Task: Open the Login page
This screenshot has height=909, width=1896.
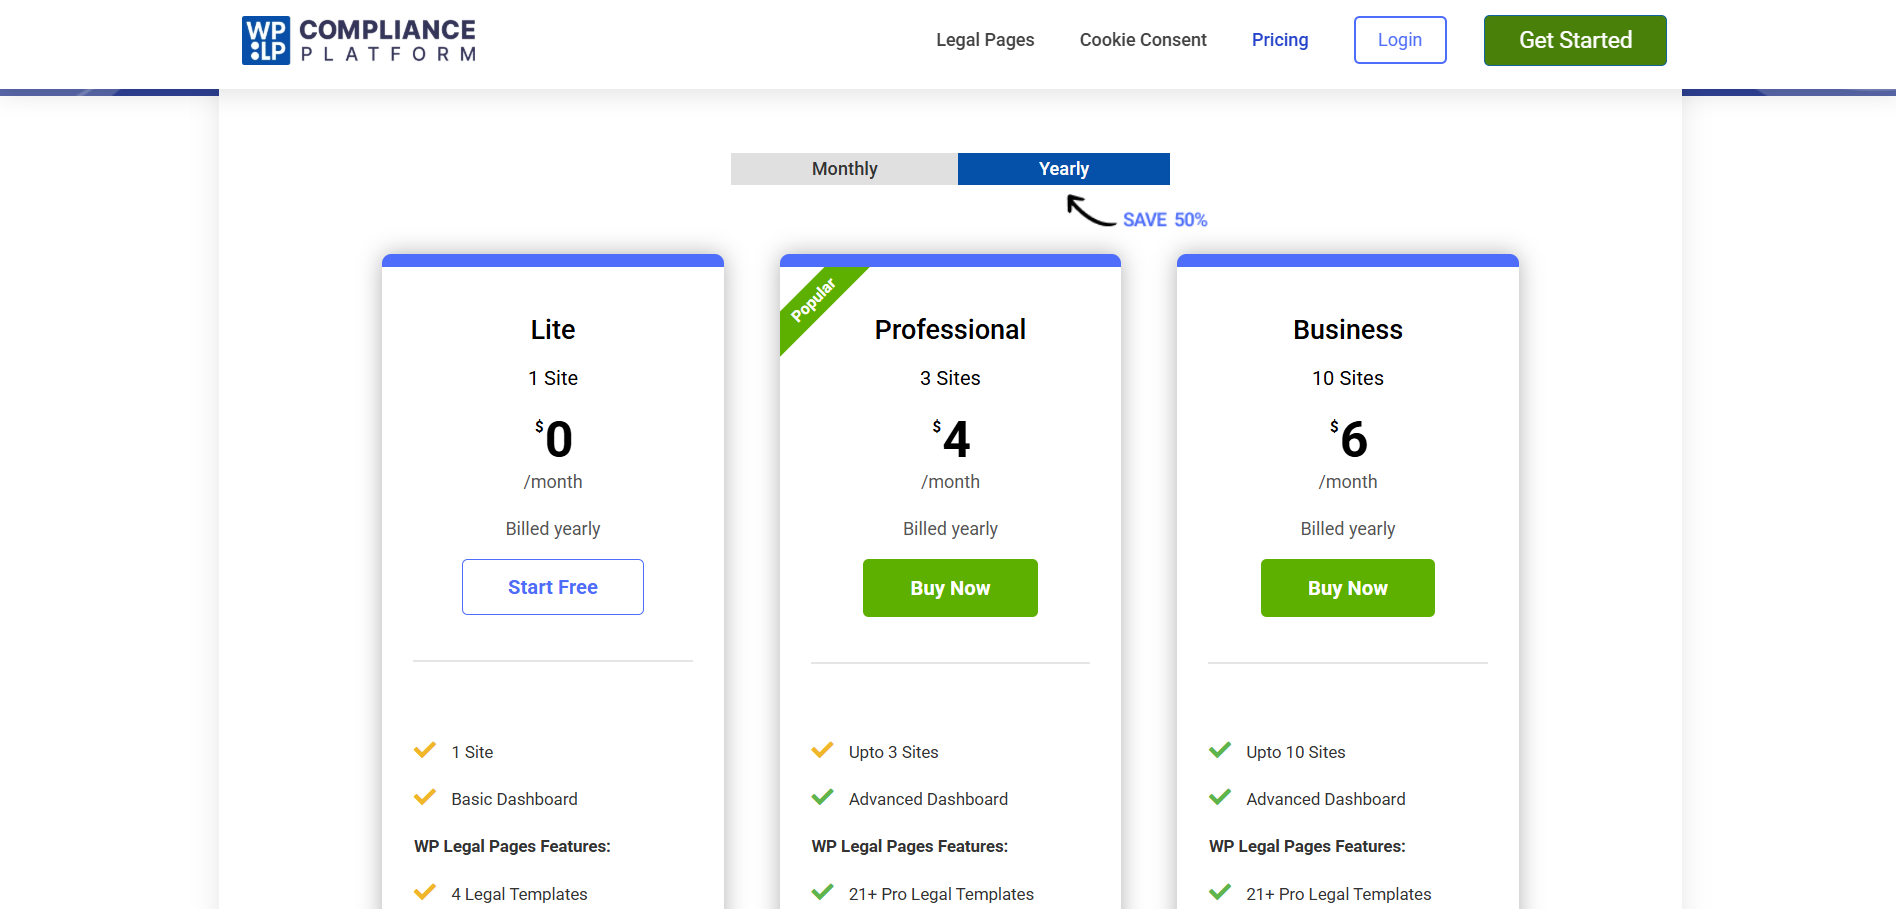Action: (x=1399, y=40)
